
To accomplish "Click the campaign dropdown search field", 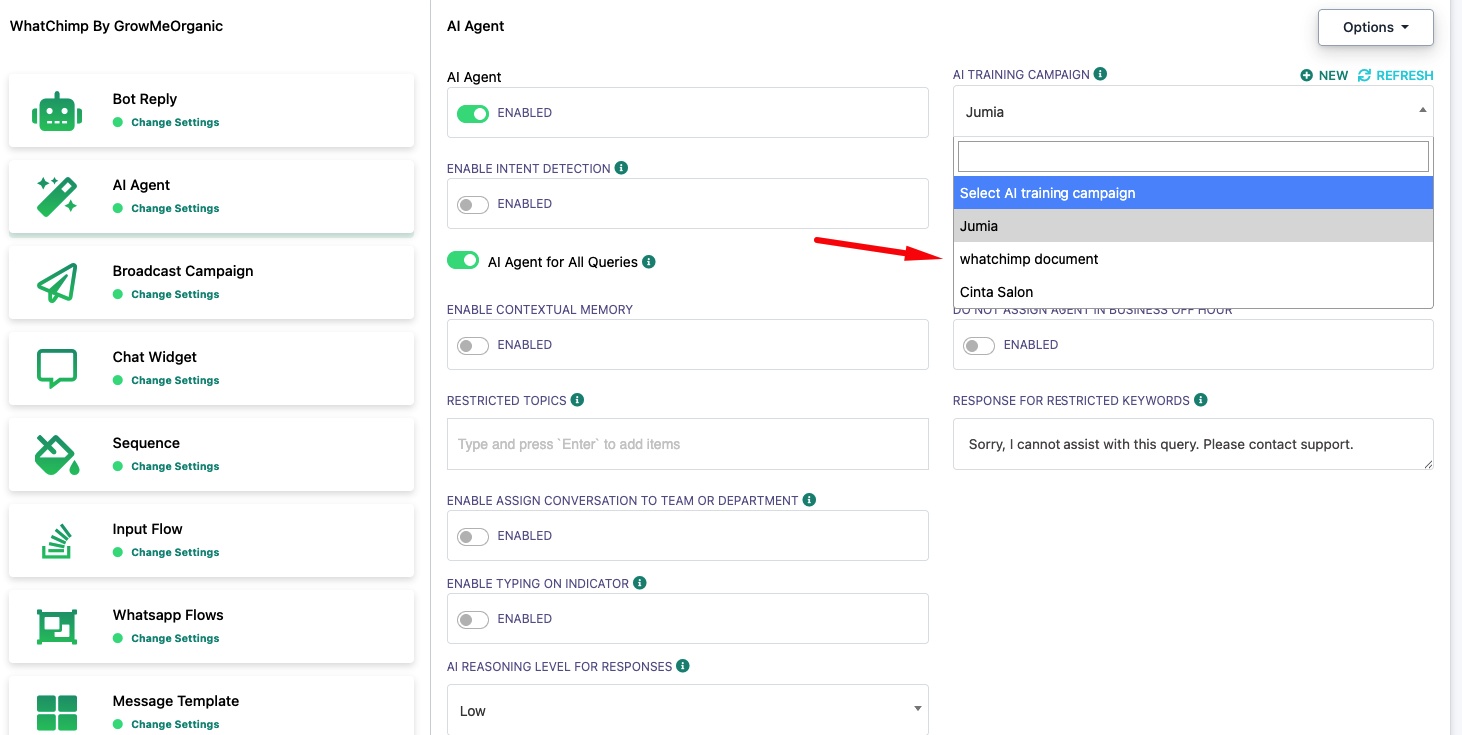I will pyautogui.click(x=1193, y=156).
